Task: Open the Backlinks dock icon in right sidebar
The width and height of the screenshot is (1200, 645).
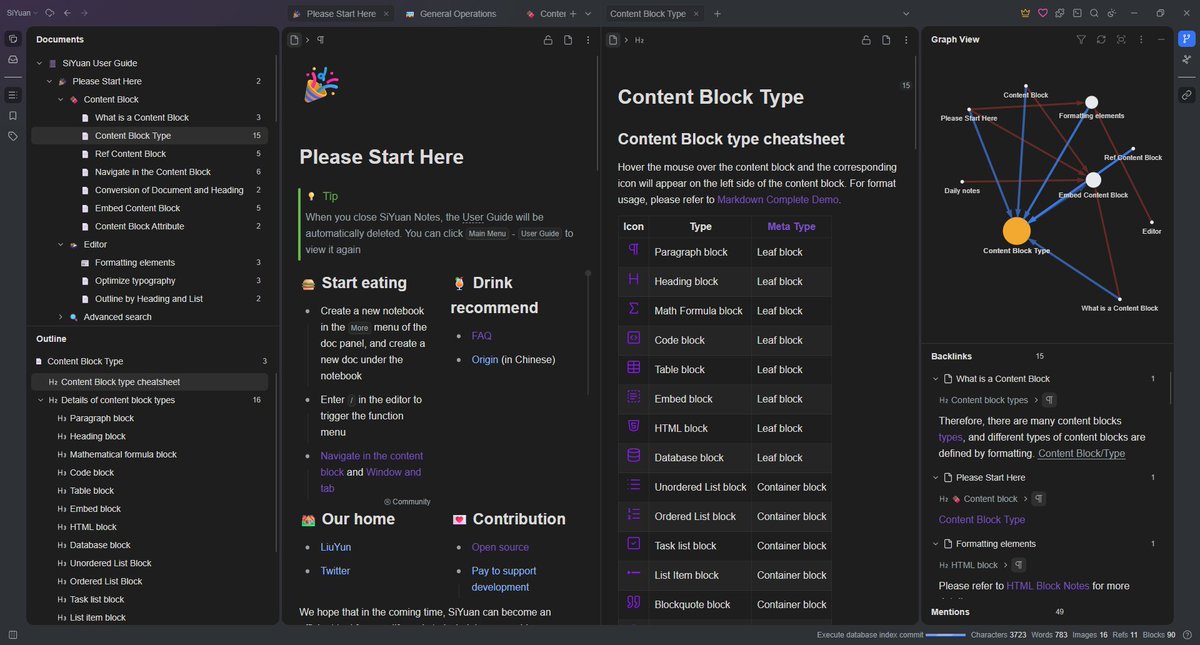Action: pyautogui.click(x=1186, y=95)
